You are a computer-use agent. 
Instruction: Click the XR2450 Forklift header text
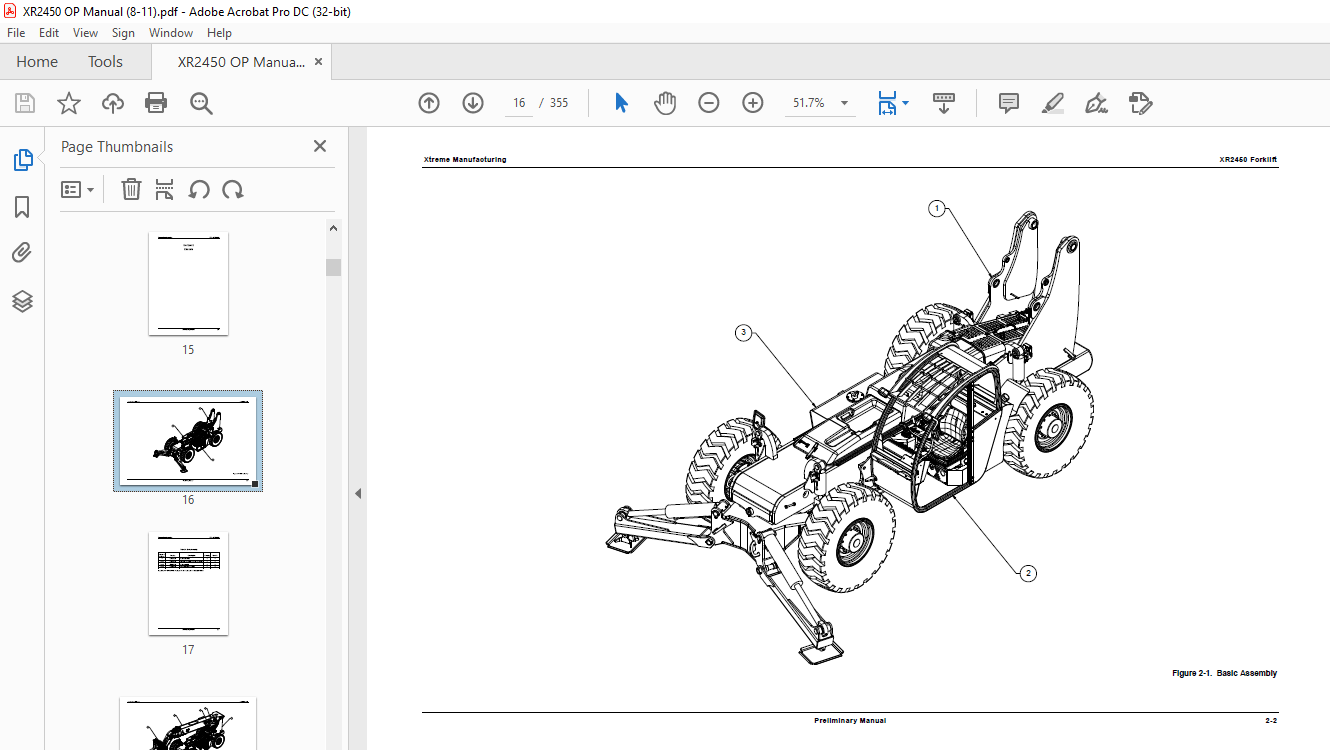[1248, 160]
